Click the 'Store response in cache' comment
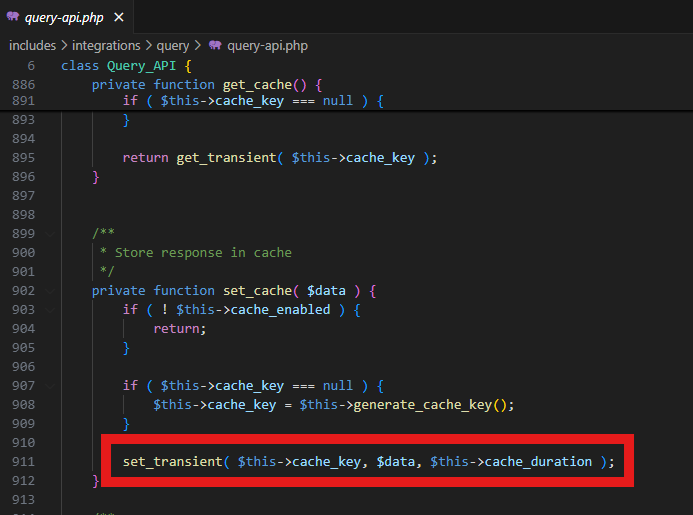 tap(203, 252)
